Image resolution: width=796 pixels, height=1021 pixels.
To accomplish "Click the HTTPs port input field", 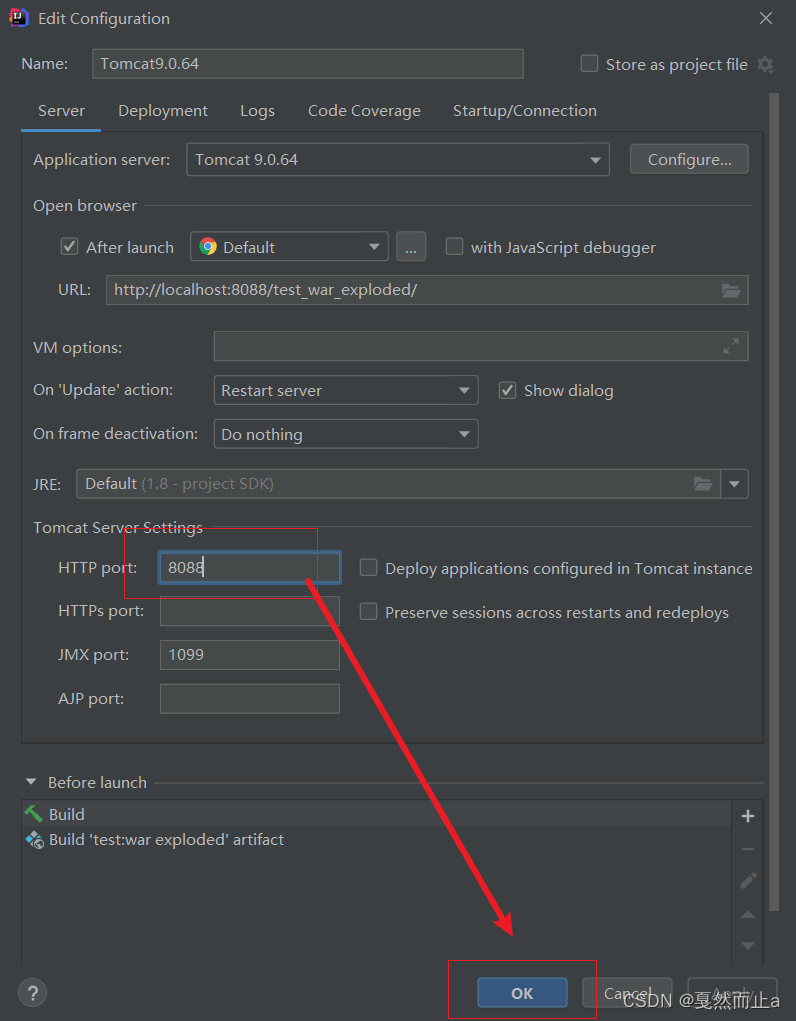I will coord(249,611).
